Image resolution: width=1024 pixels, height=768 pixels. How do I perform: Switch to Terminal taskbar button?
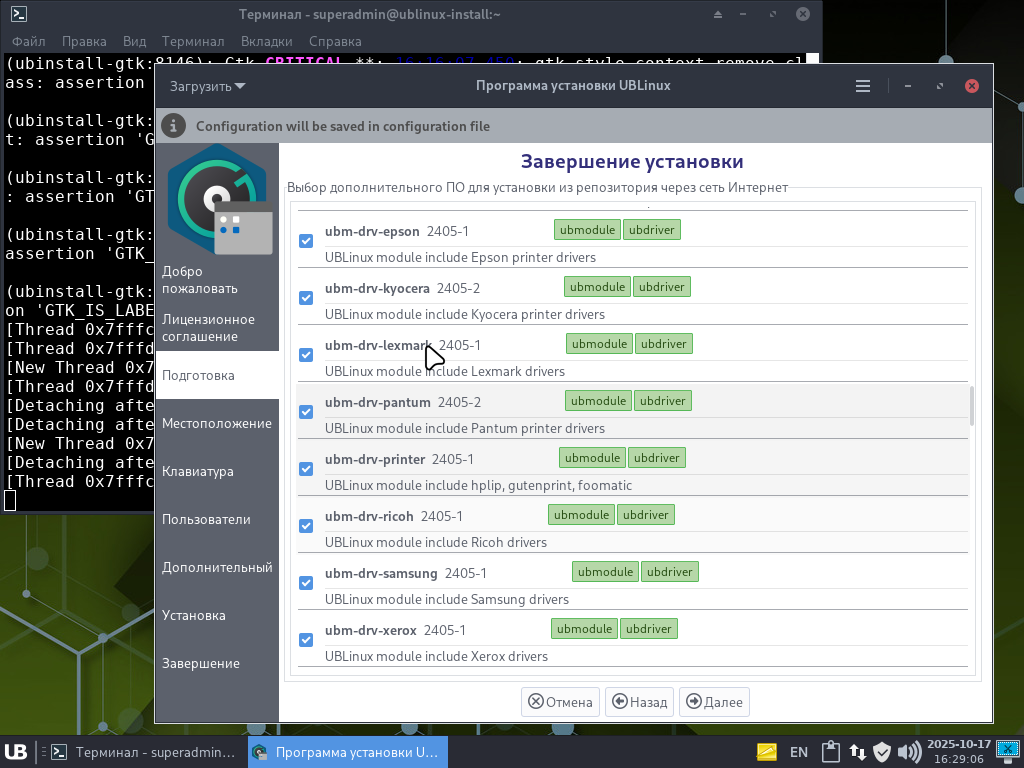coord(143,752)
